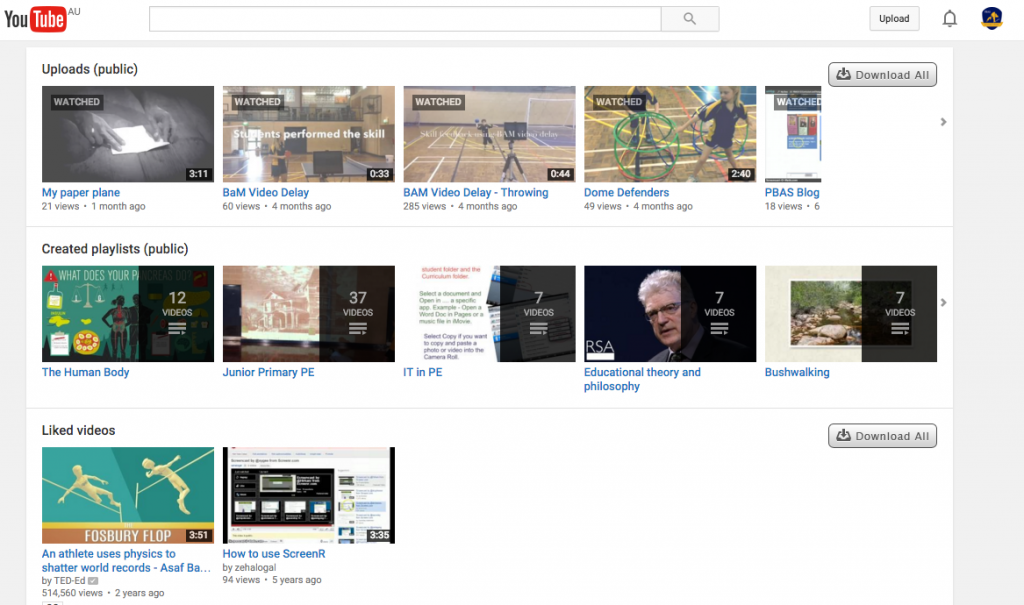1024x605 pixels.
Task: Click the 2:40 duration badge
Action: point(741,174)
